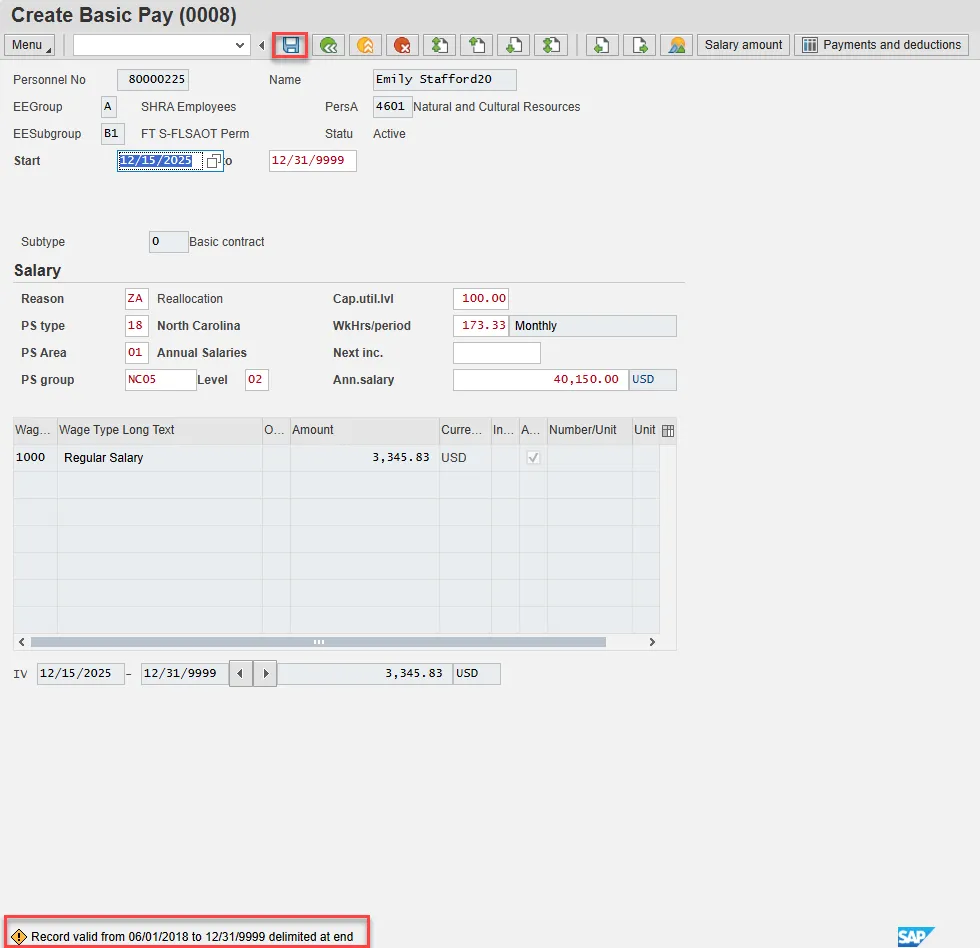Click the PS Area field 01

click(x=136, y=352)
